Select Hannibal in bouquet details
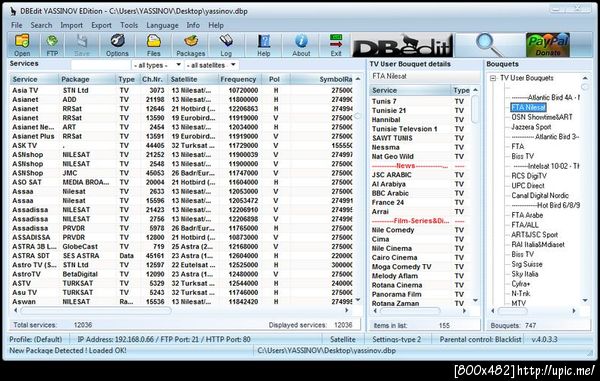The height and width of the screenshot is (381, 600). pos(419,120)
